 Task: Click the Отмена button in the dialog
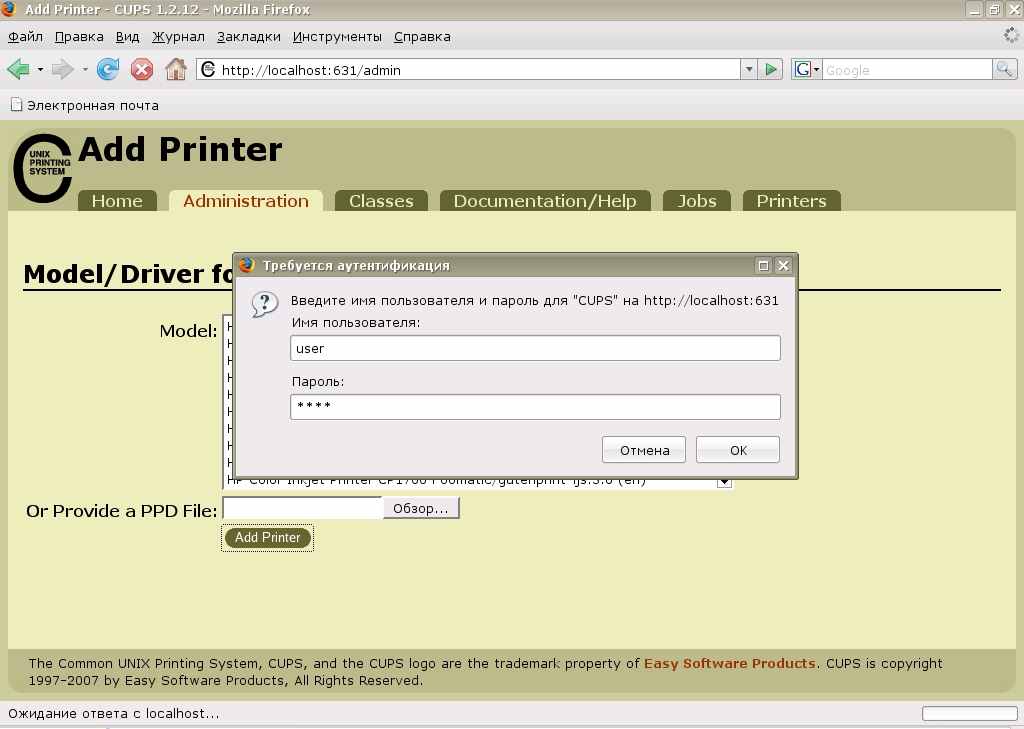644,450
